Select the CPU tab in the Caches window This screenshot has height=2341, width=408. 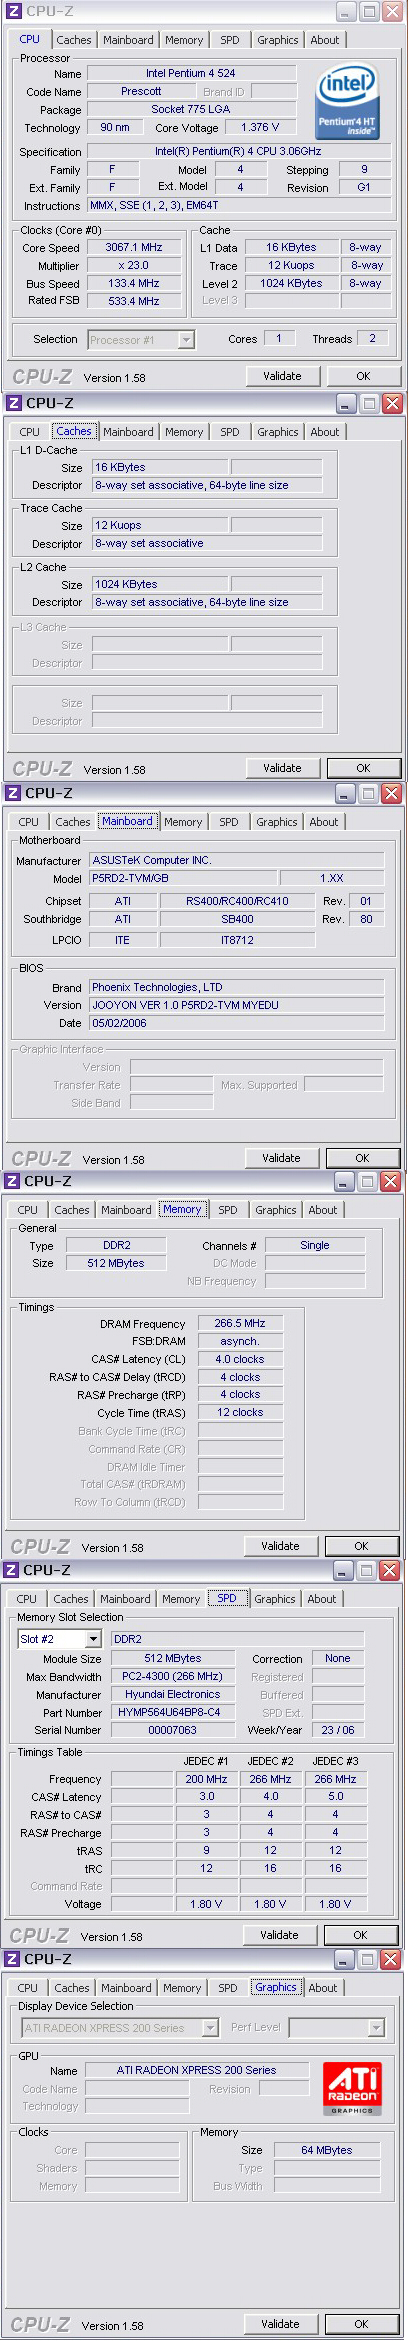tap(30, 432)
